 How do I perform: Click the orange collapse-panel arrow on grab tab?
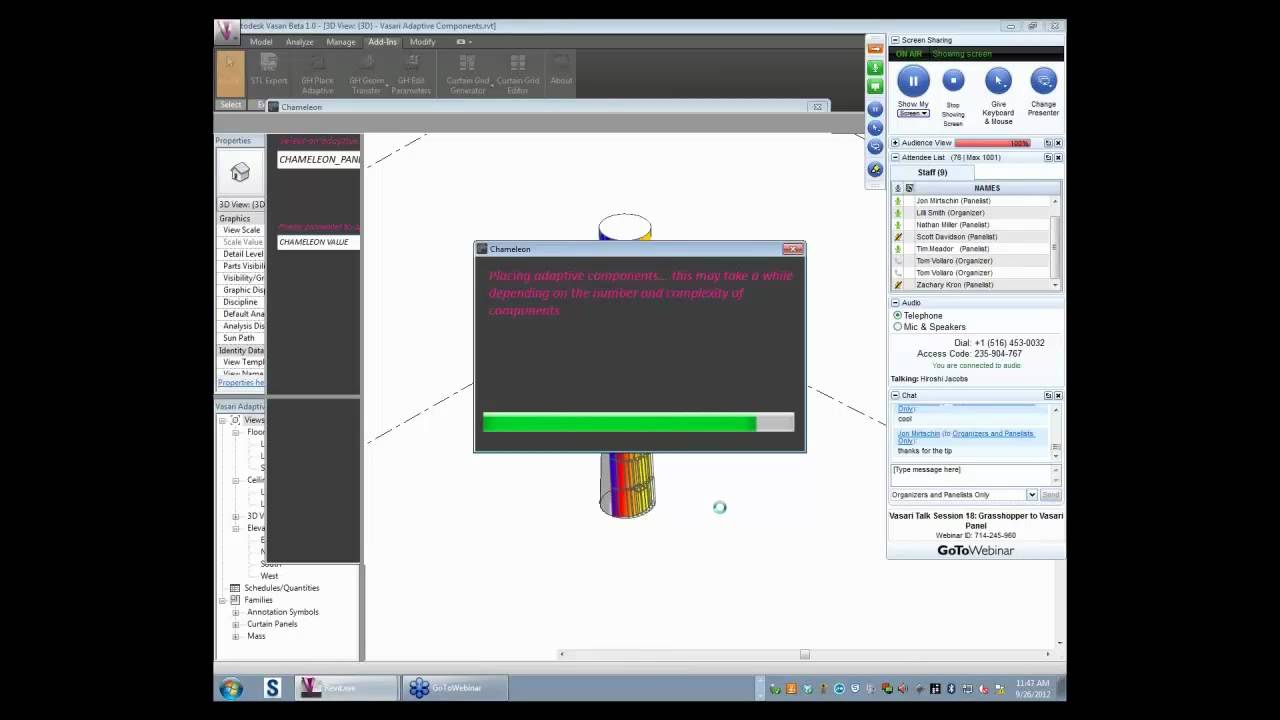coord(875,48)
